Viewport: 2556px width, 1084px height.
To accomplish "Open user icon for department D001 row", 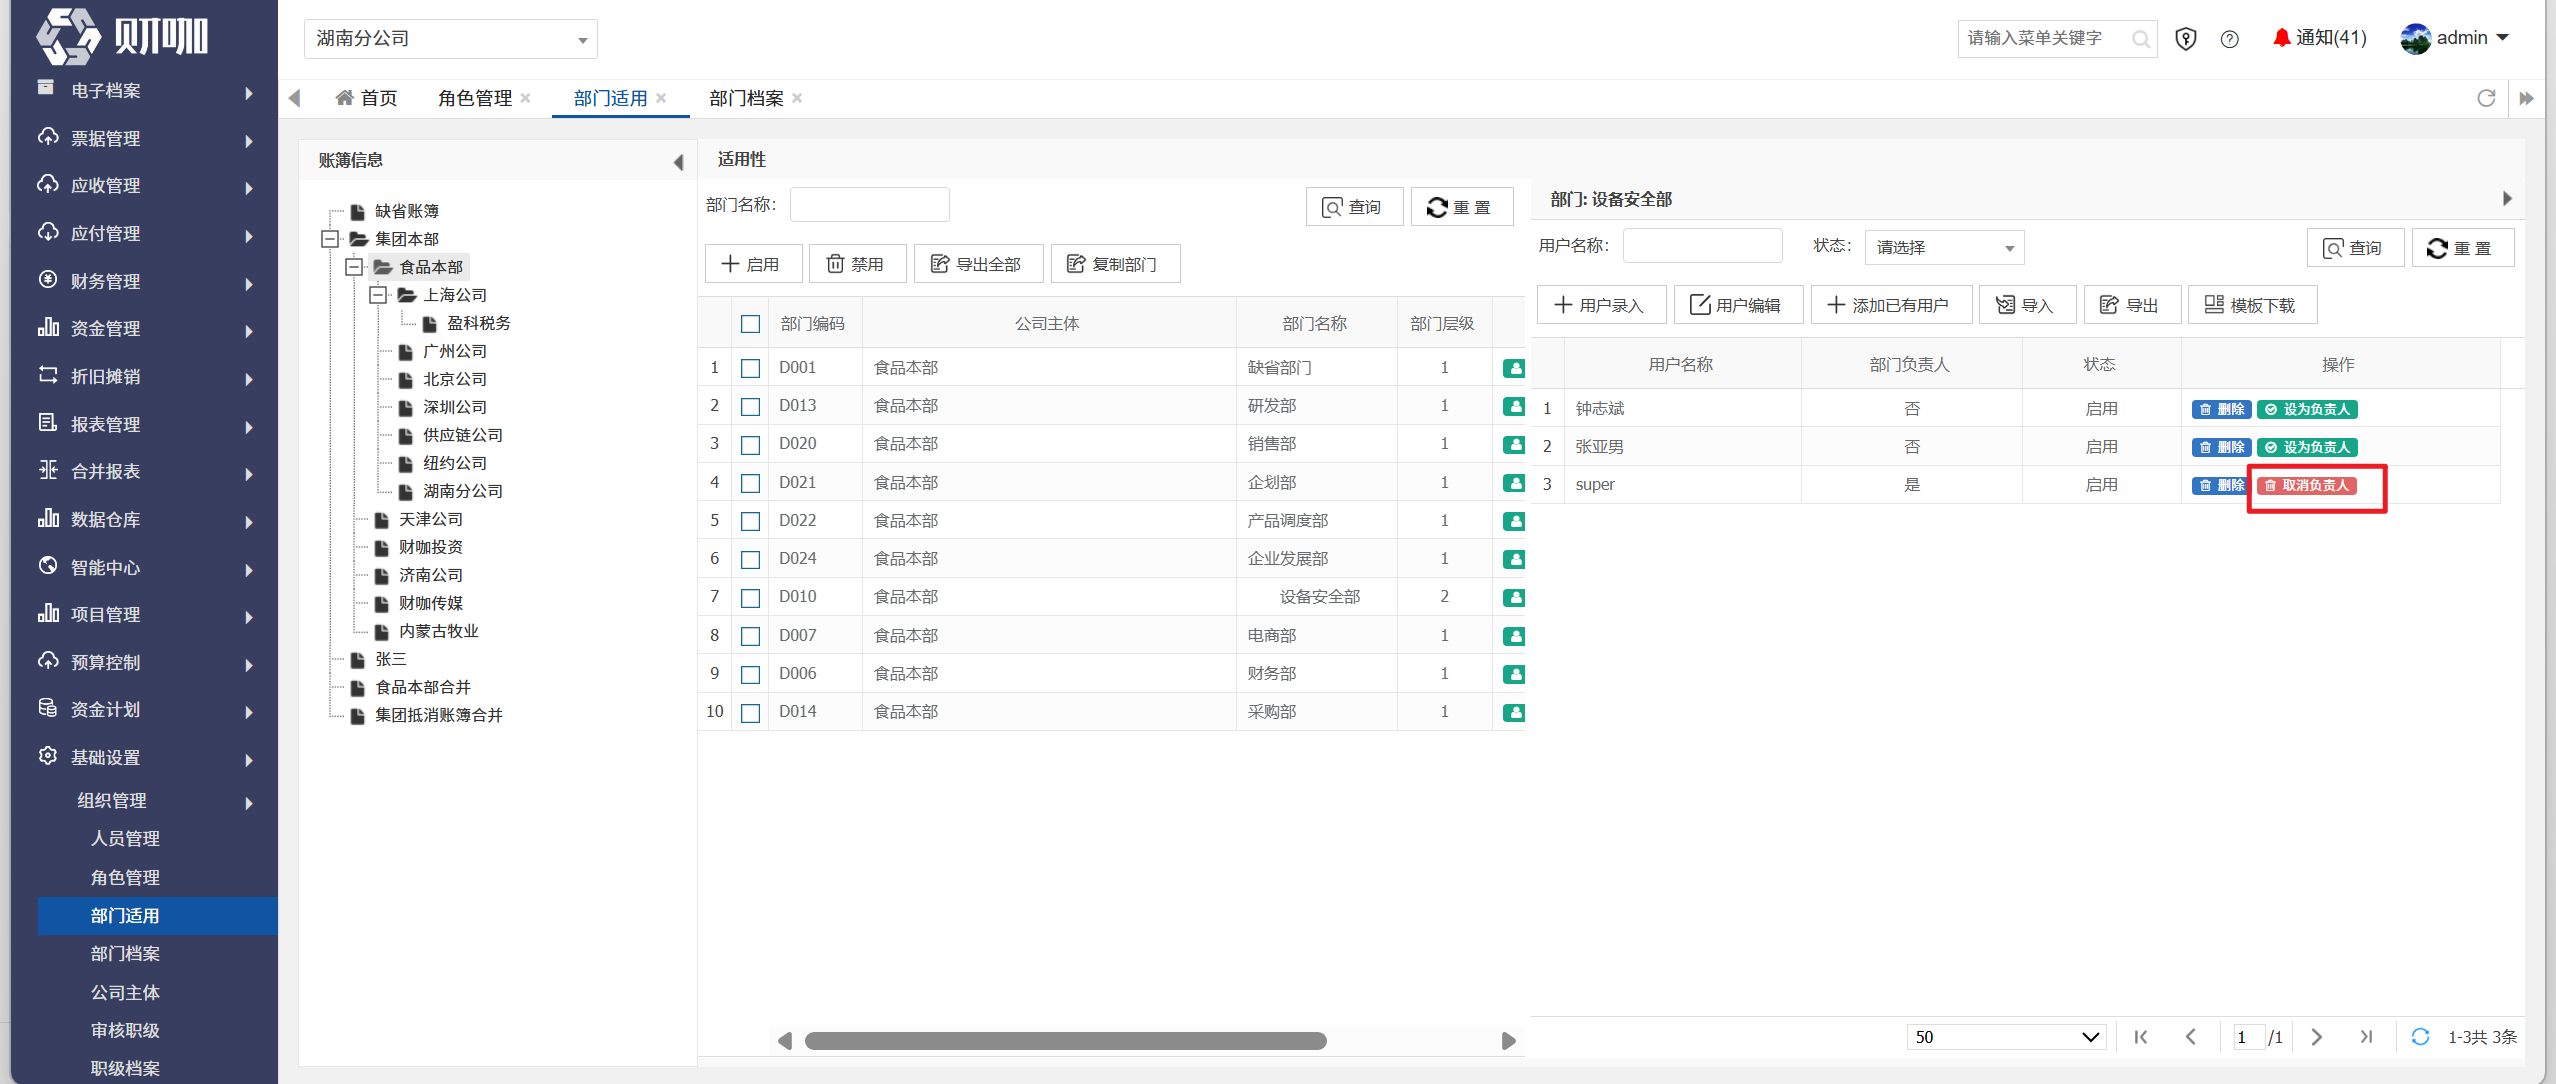I will pos(1514,368).
